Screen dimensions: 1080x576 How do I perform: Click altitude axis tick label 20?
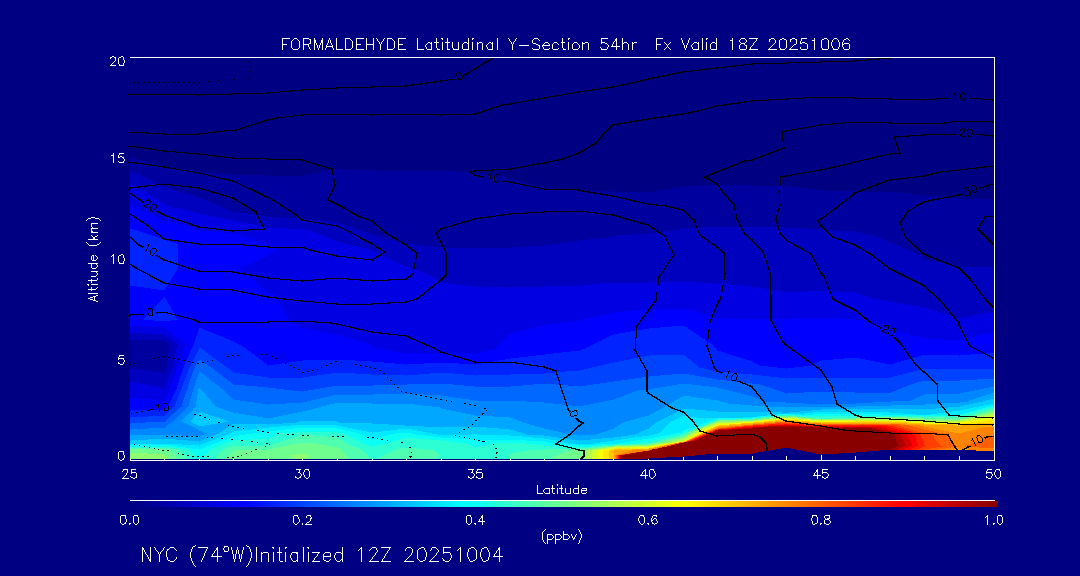click(116, 60)
